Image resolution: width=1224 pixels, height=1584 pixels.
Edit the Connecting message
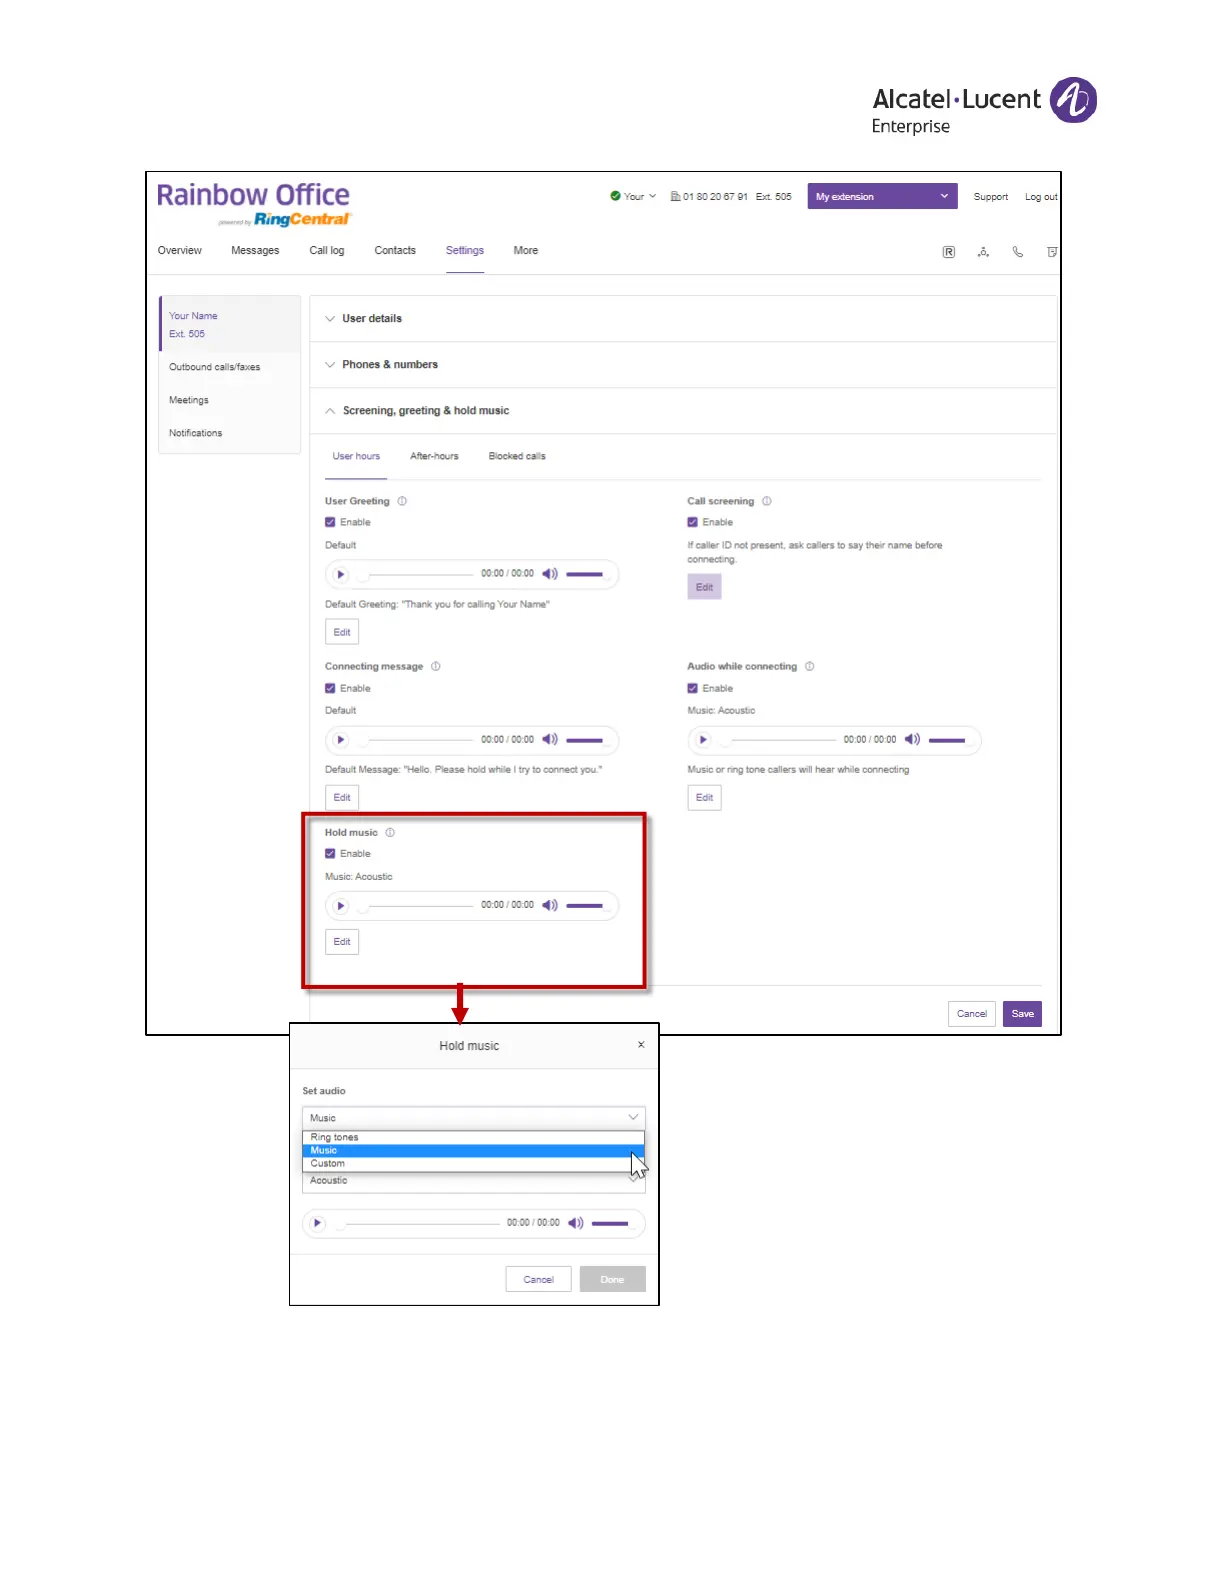tap(342, 797)
